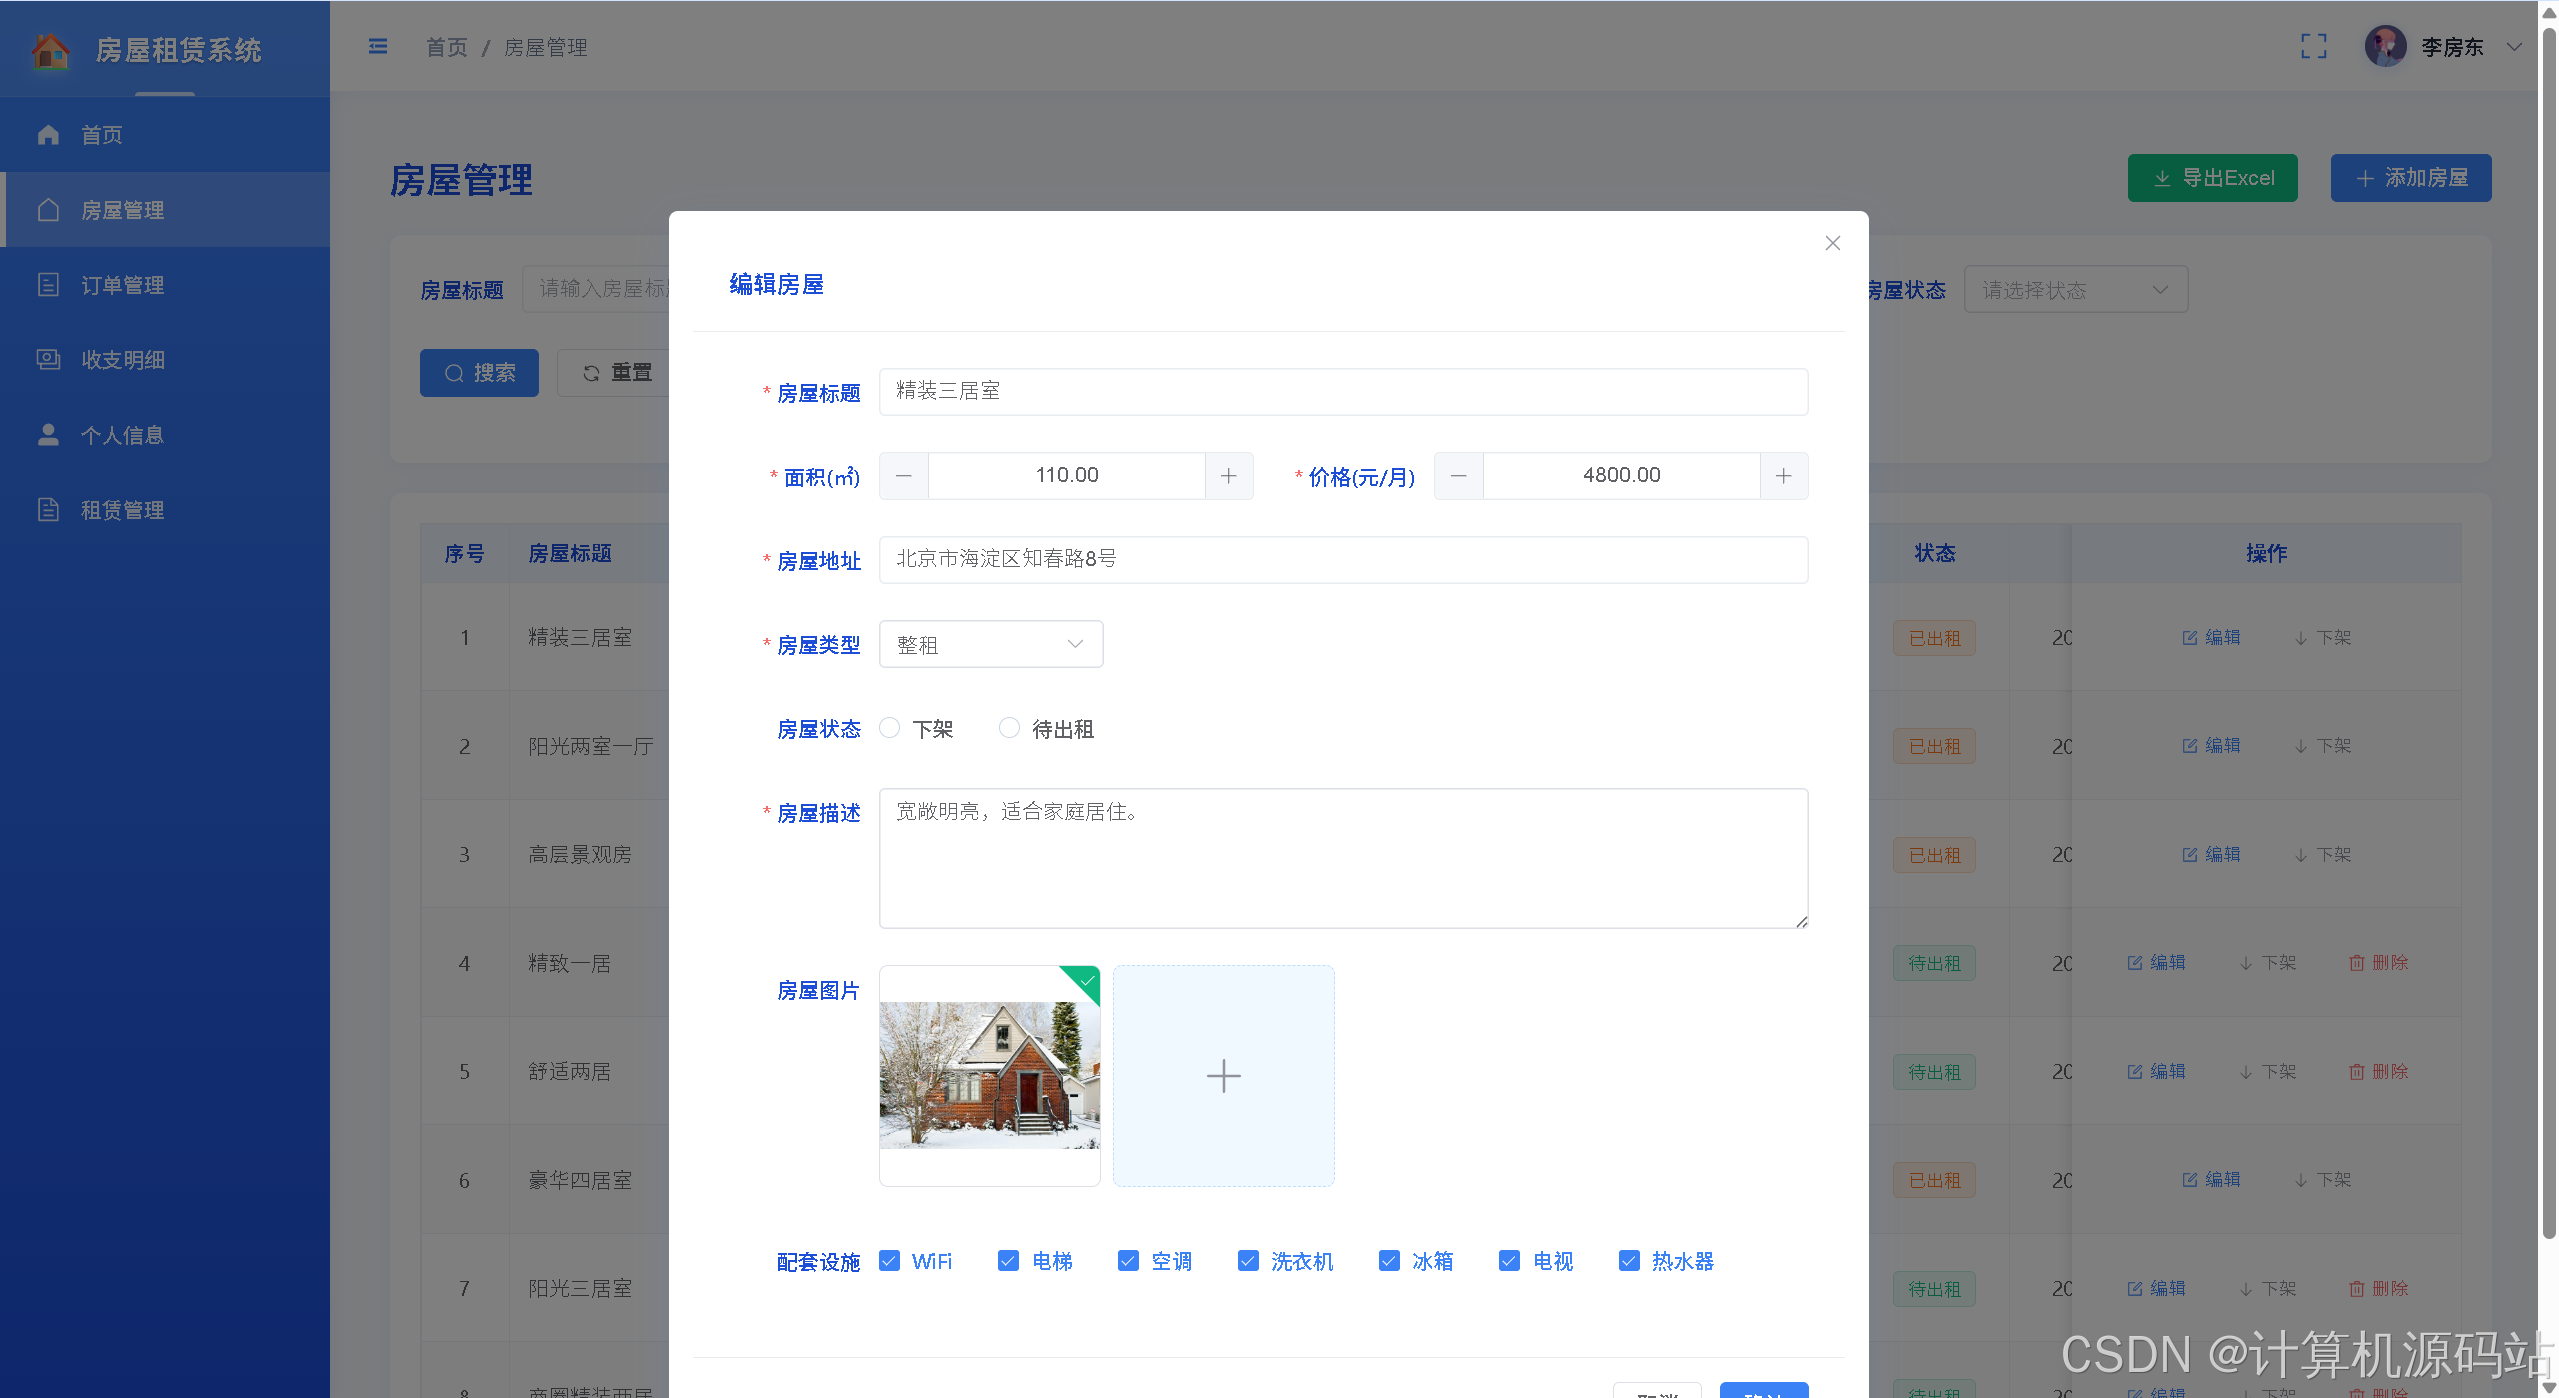Image resolution: width=2559 pixels, height=1398 pixels.
Task: Click the 导出Excel button
Action: coord(2212,178)
